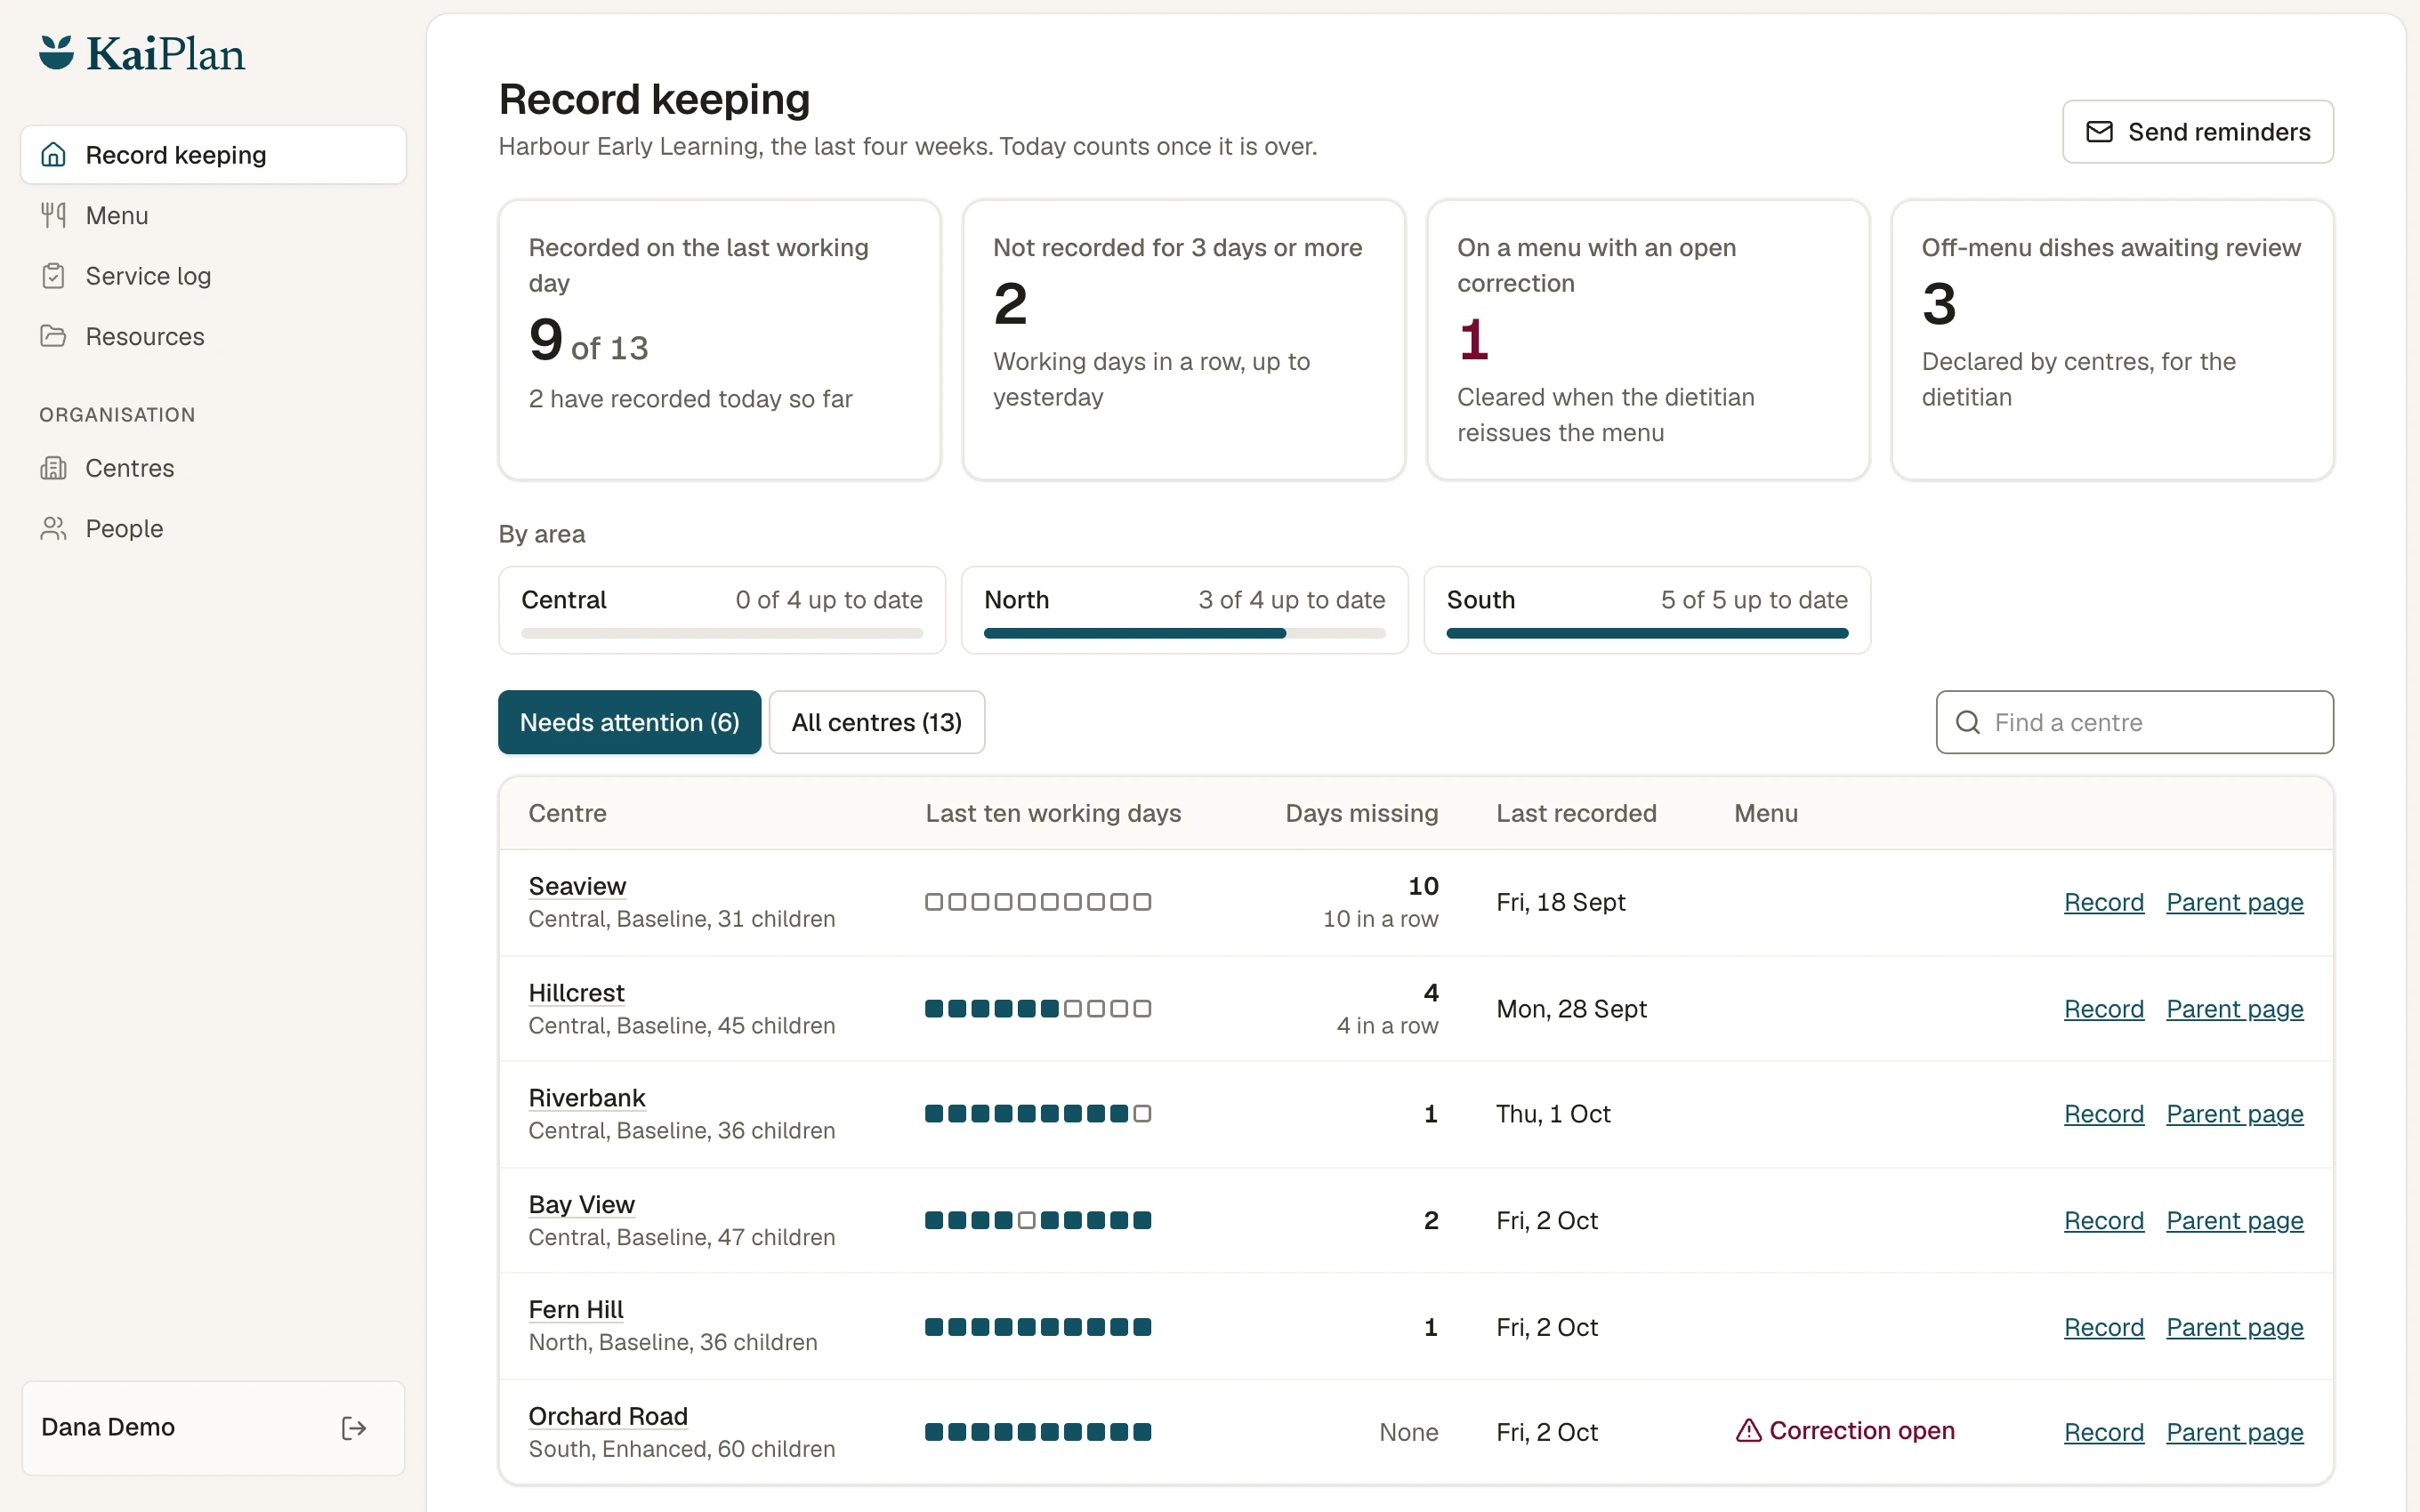Click the Correction open status for Orchard Road

[x=1845, y=1431]
